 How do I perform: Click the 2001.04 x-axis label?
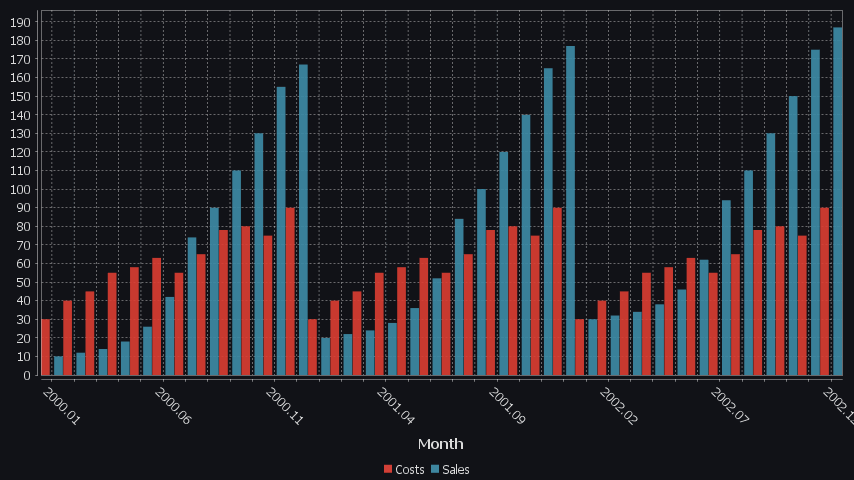395,406
